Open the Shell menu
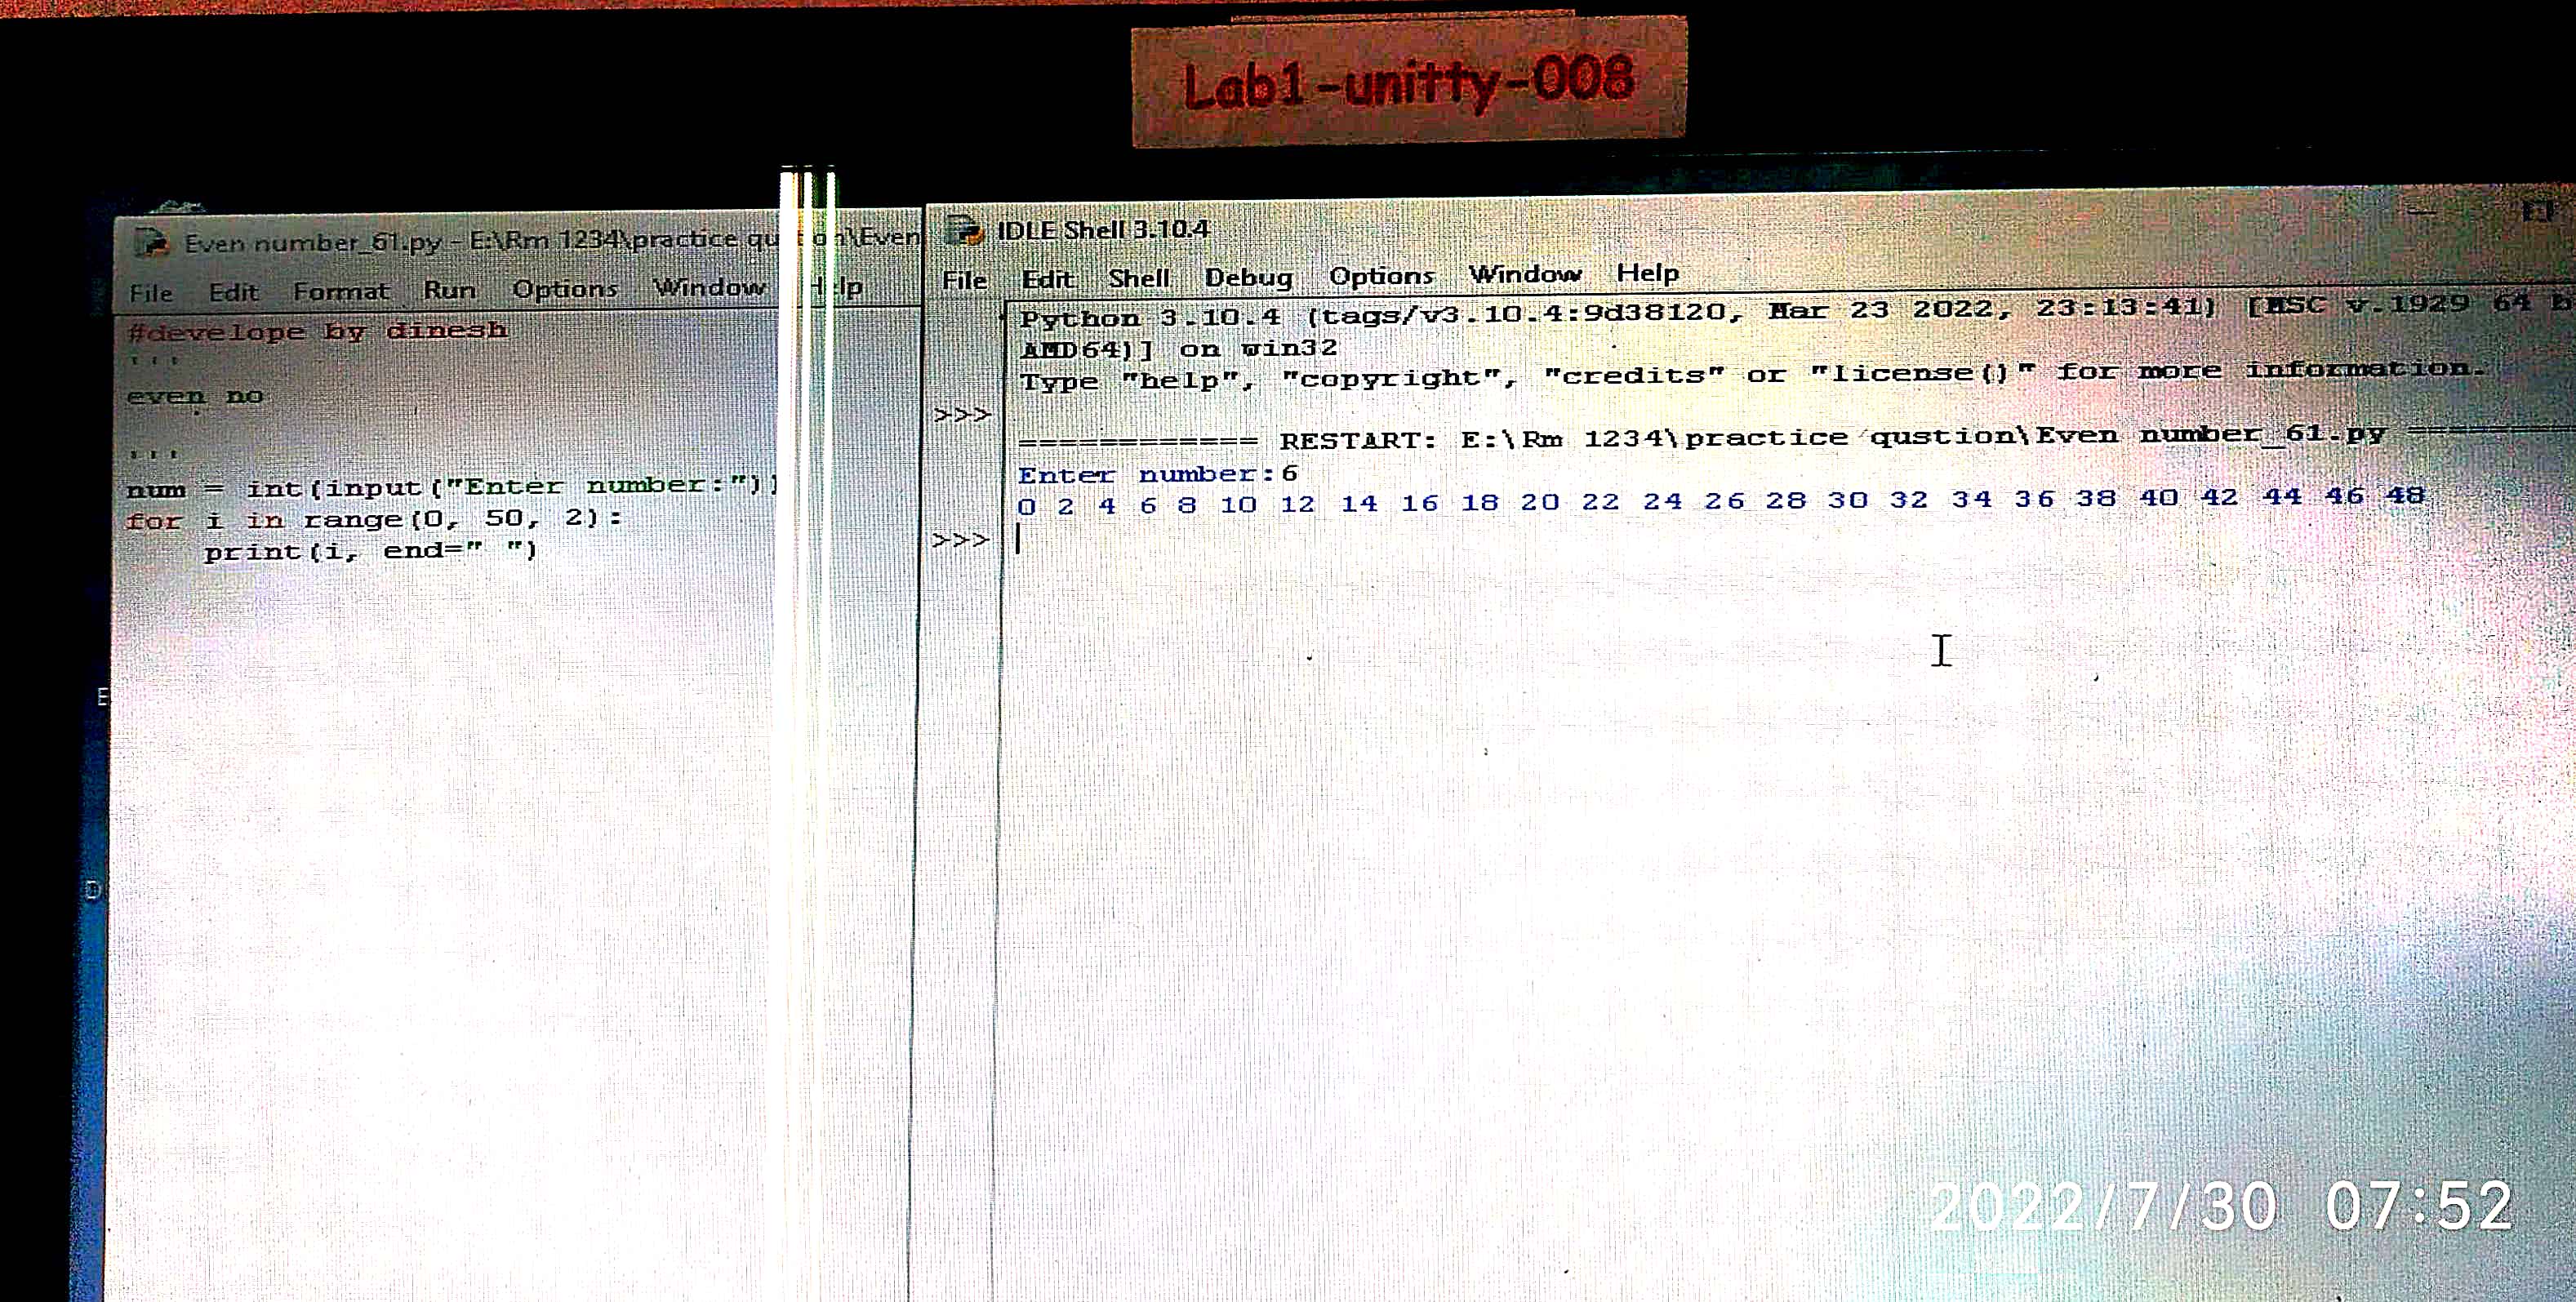The height and width of the screenshot is (1302, 2576). [x=1138, y=278]
